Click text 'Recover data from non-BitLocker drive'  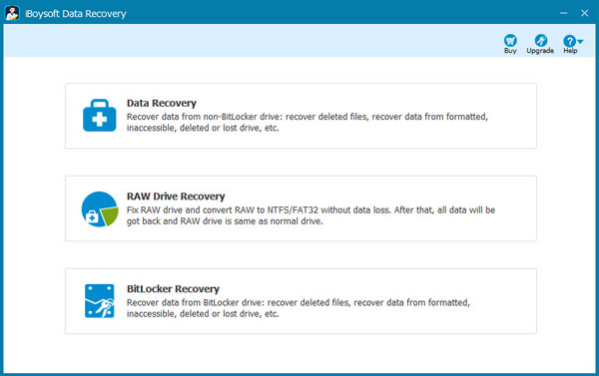[x=204, y=117]
